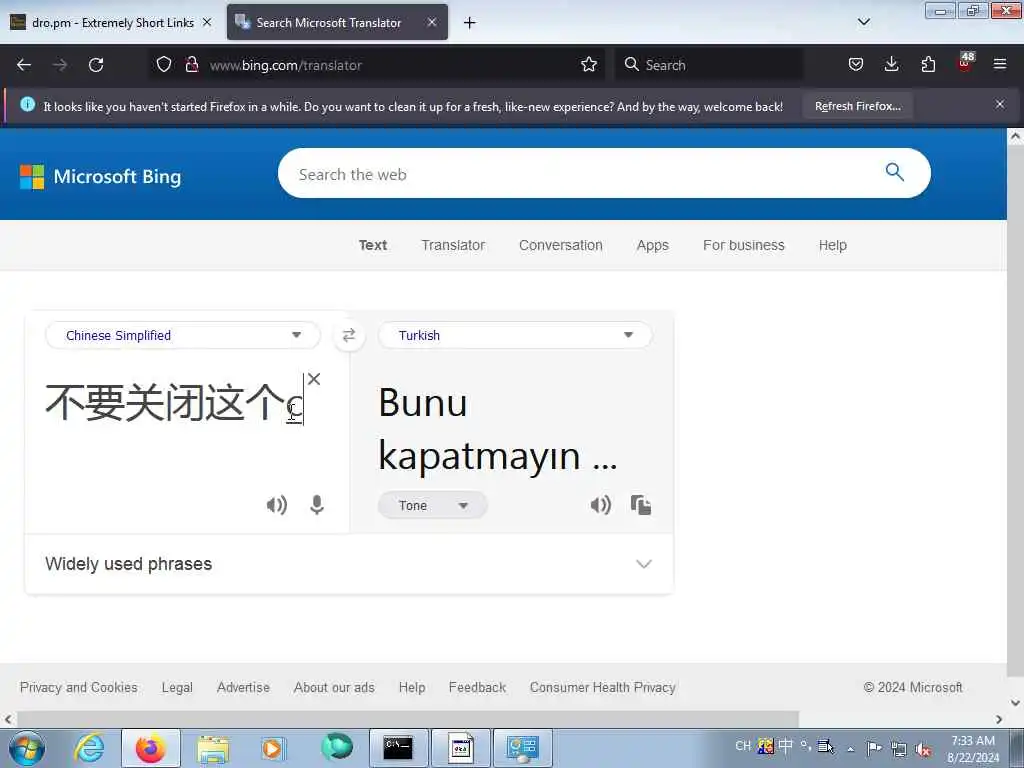
Task: Open Firefox from the taskbar
Action: (151, 748)
